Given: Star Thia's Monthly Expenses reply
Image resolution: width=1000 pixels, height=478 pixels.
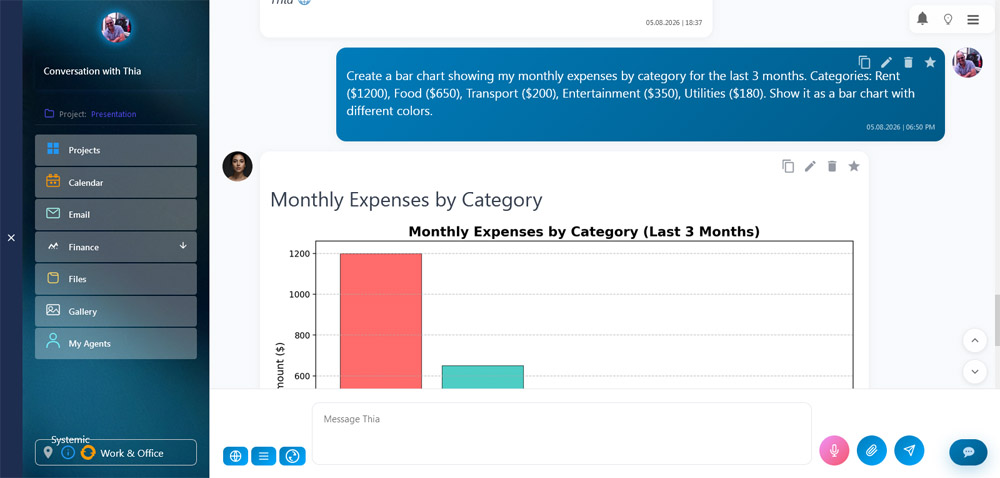Looking at the screenshot, I should click(x=854, y=166).
